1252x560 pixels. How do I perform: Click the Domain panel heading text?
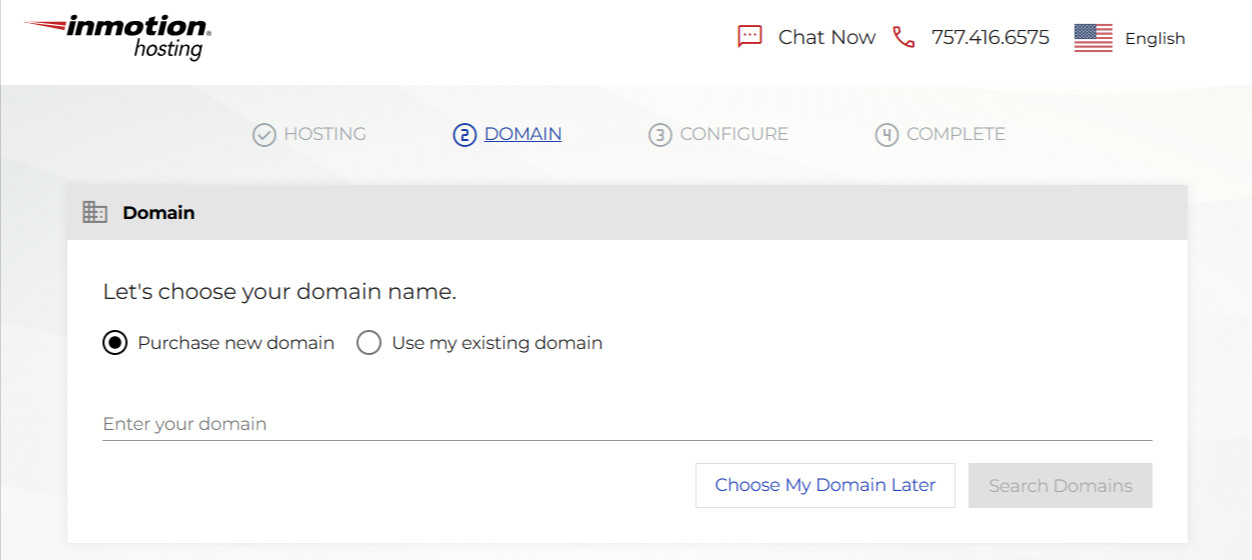[x=159, y=213]
